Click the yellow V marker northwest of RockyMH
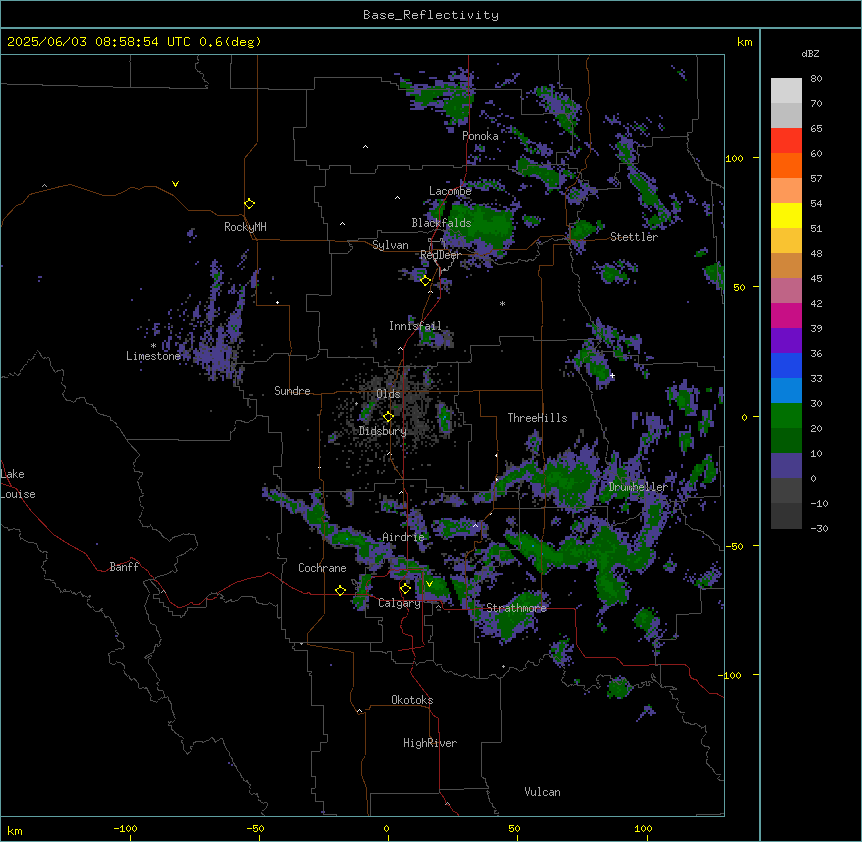862x842 pixels. [x=175, y=184]
